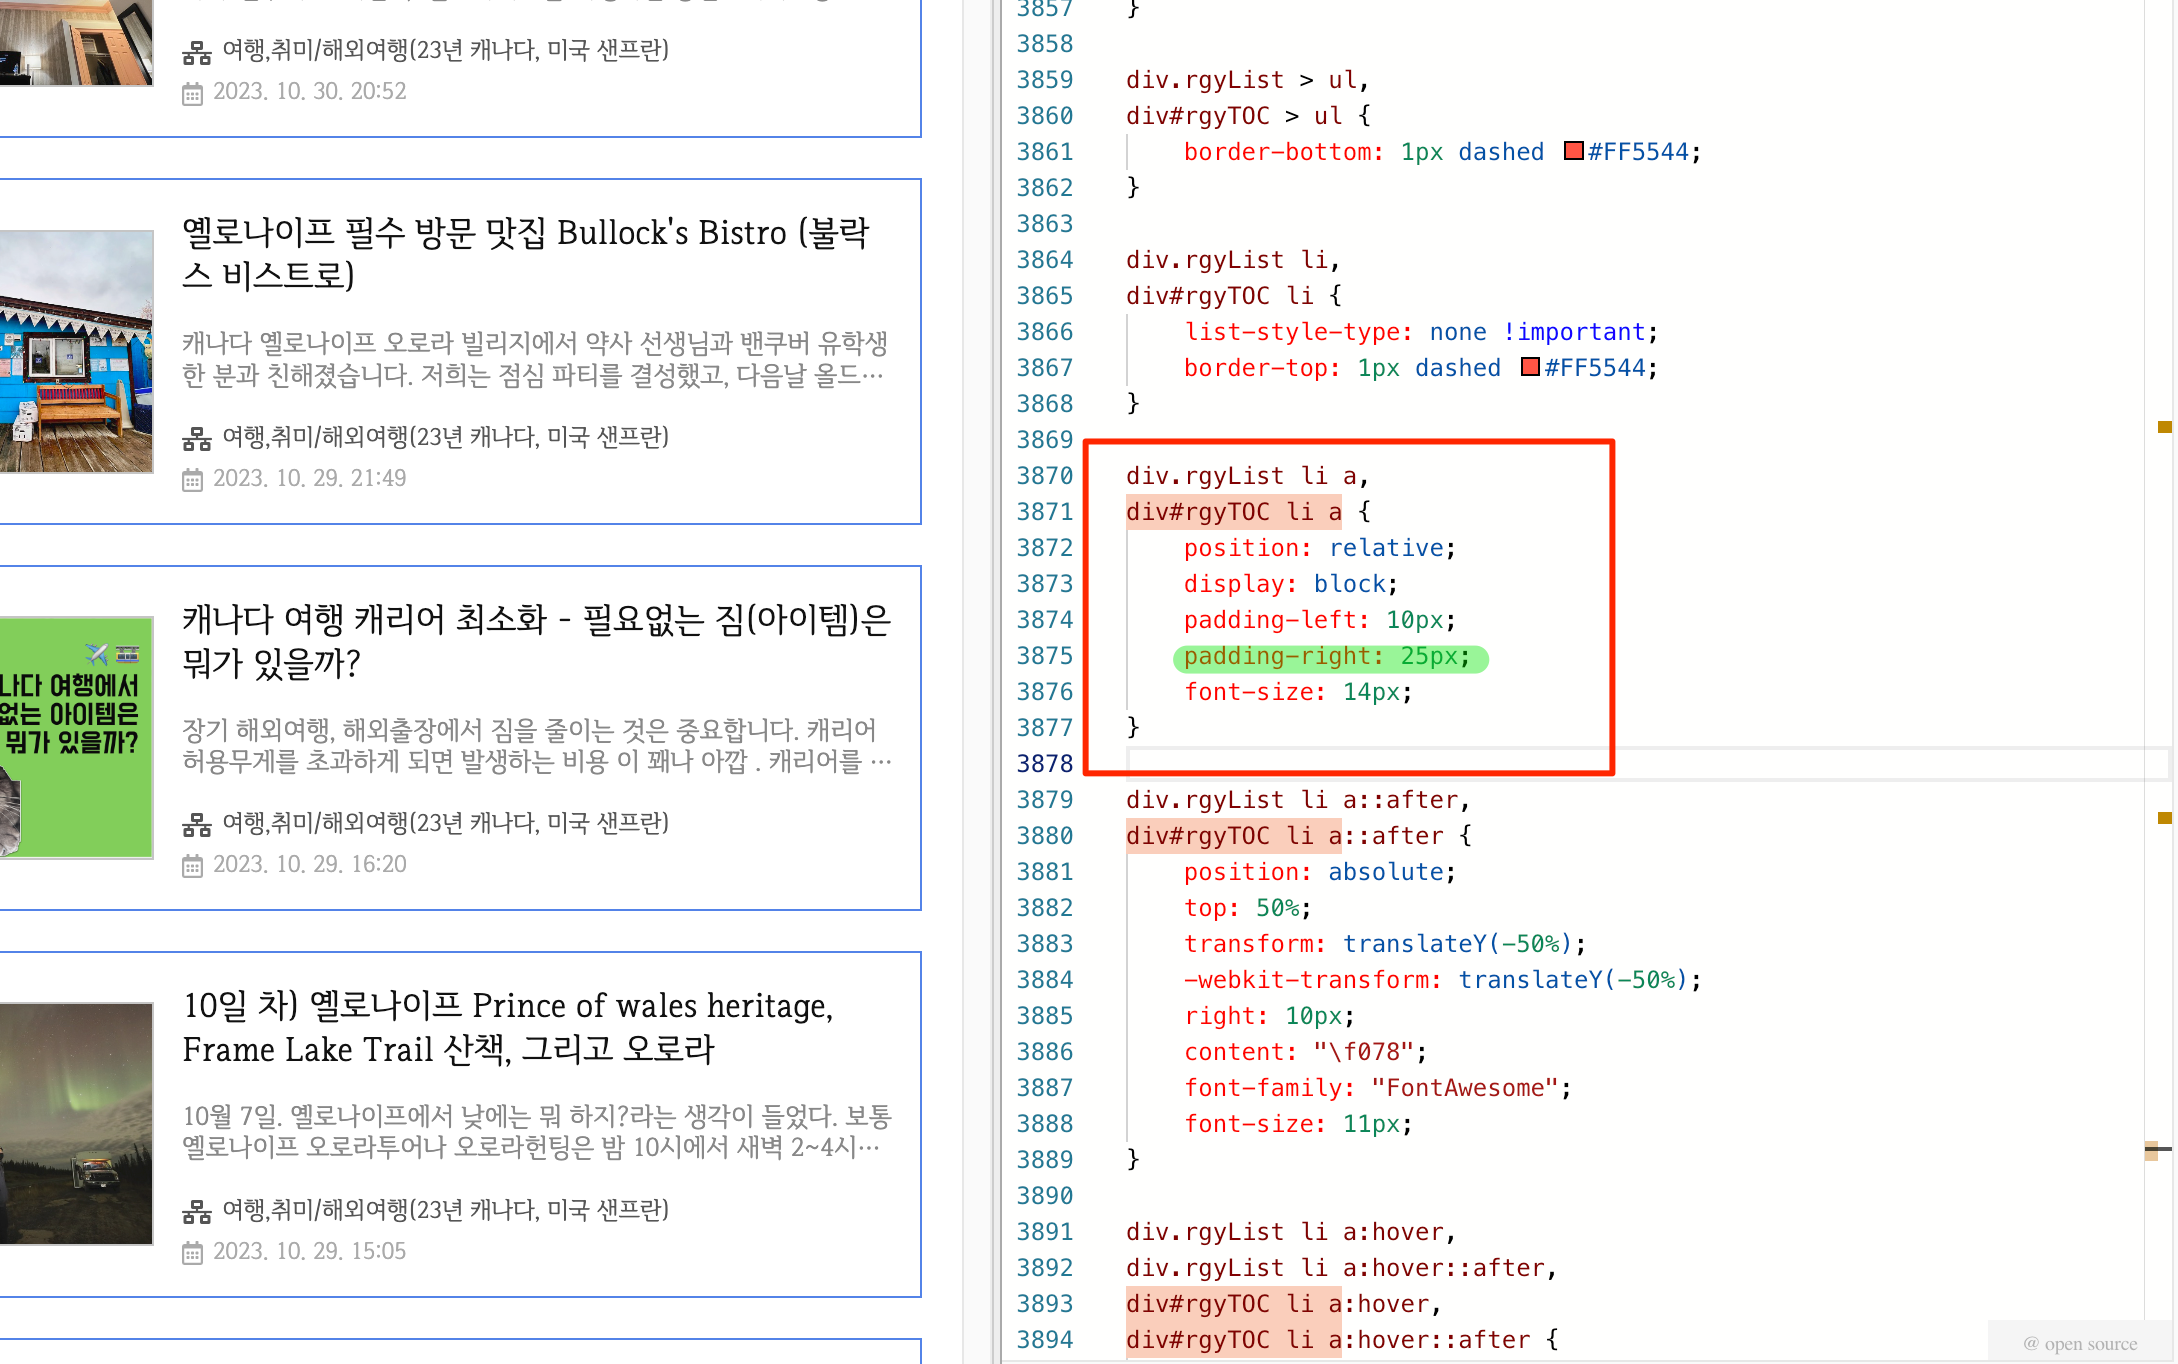Click the calendar icon dated 2023.10.29 16:20
Viewport: 2178px width, 1364px height.
click(x=192, y=864)
